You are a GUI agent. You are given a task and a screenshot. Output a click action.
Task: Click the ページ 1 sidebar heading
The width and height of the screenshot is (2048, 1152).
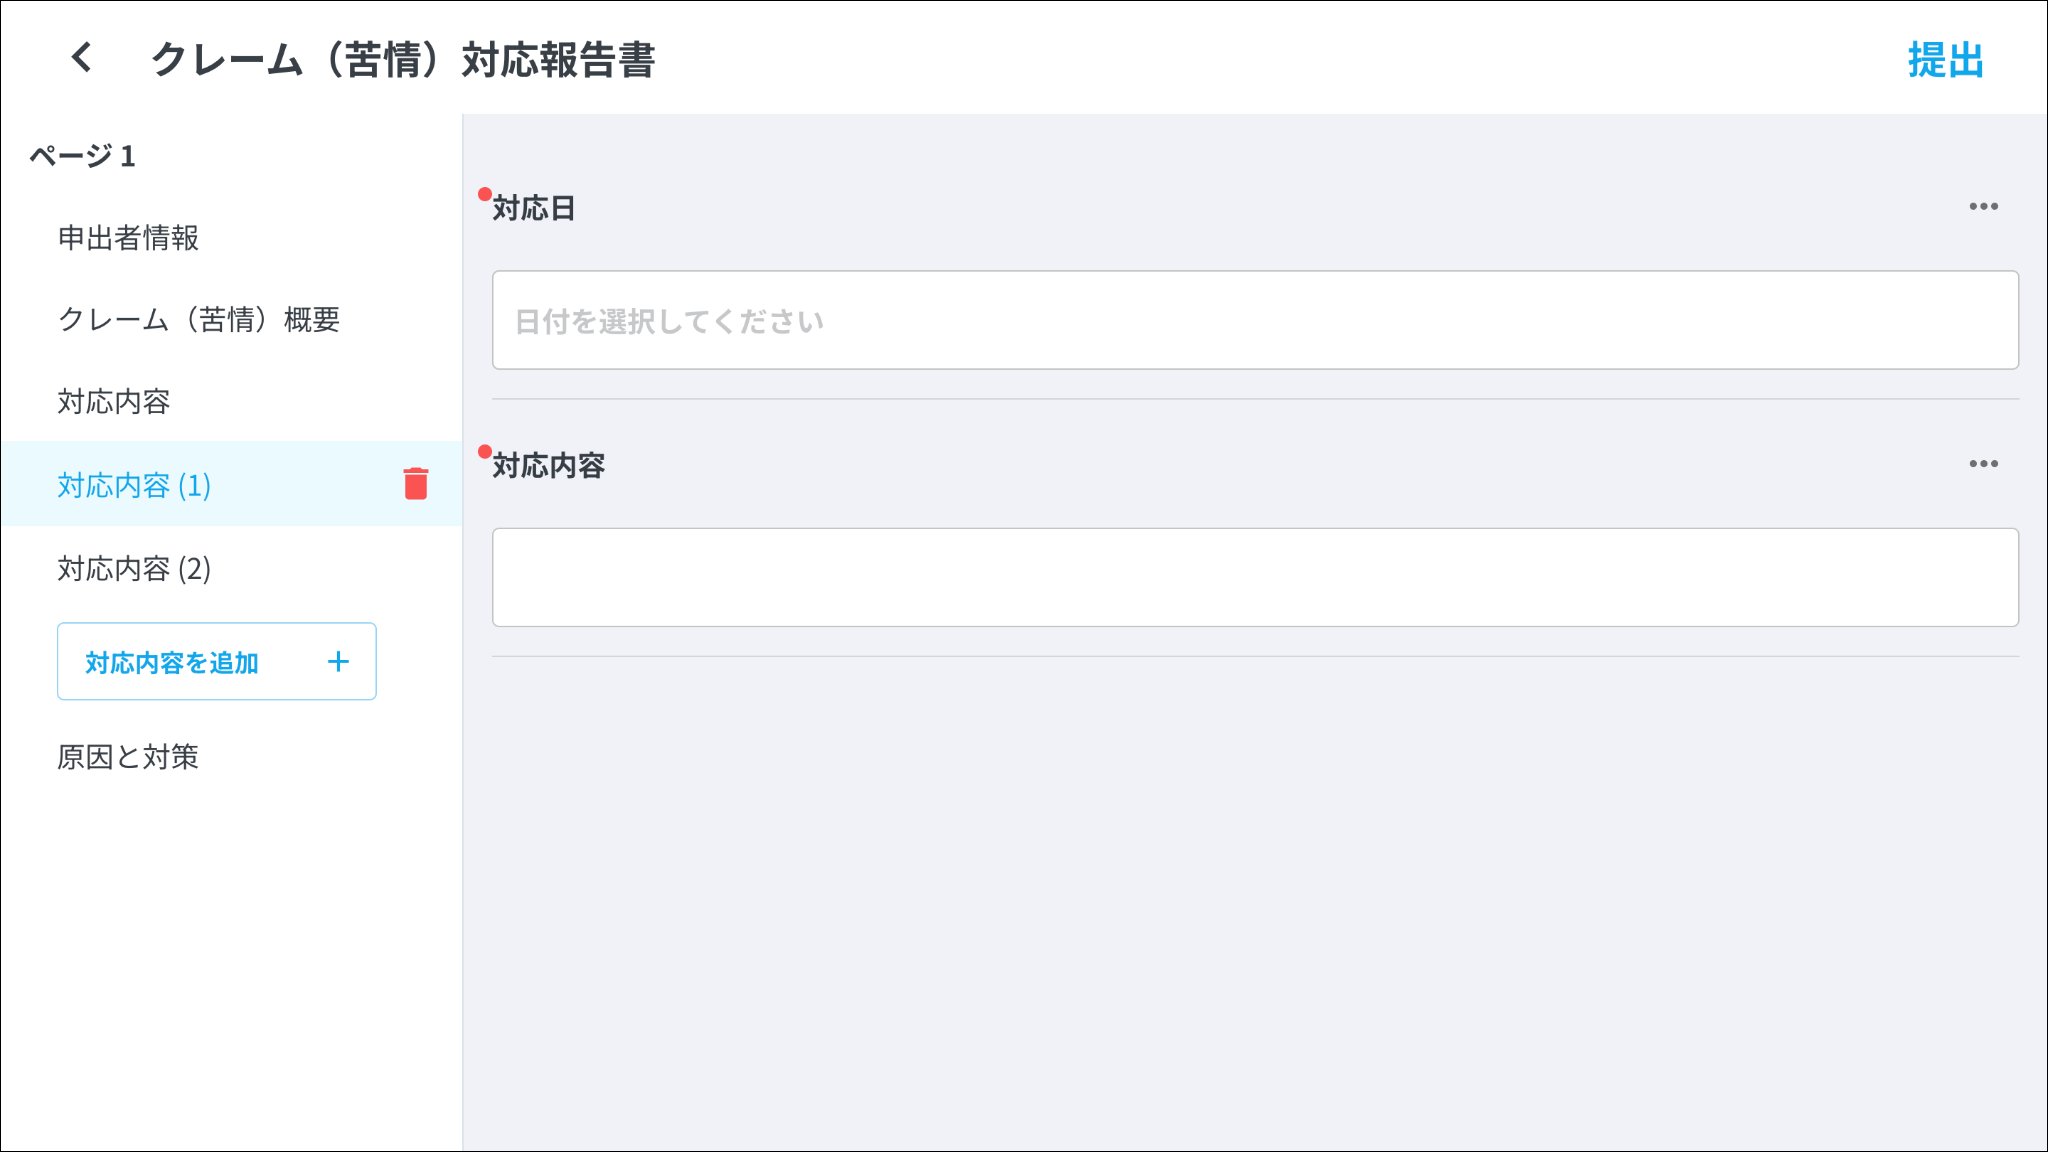pyautogui.click(x=82, y=156)
